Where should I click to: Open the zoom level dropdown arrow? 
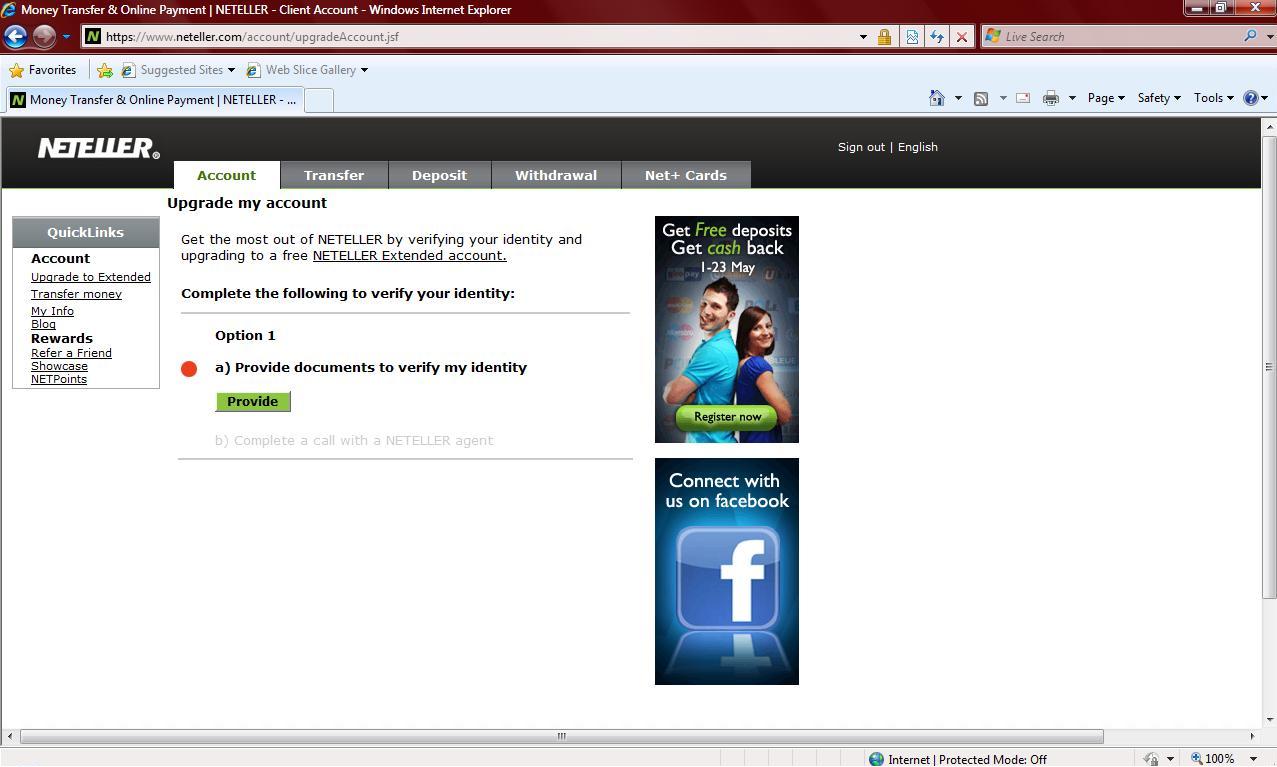pyautogui.click(x=1253, y=759)
